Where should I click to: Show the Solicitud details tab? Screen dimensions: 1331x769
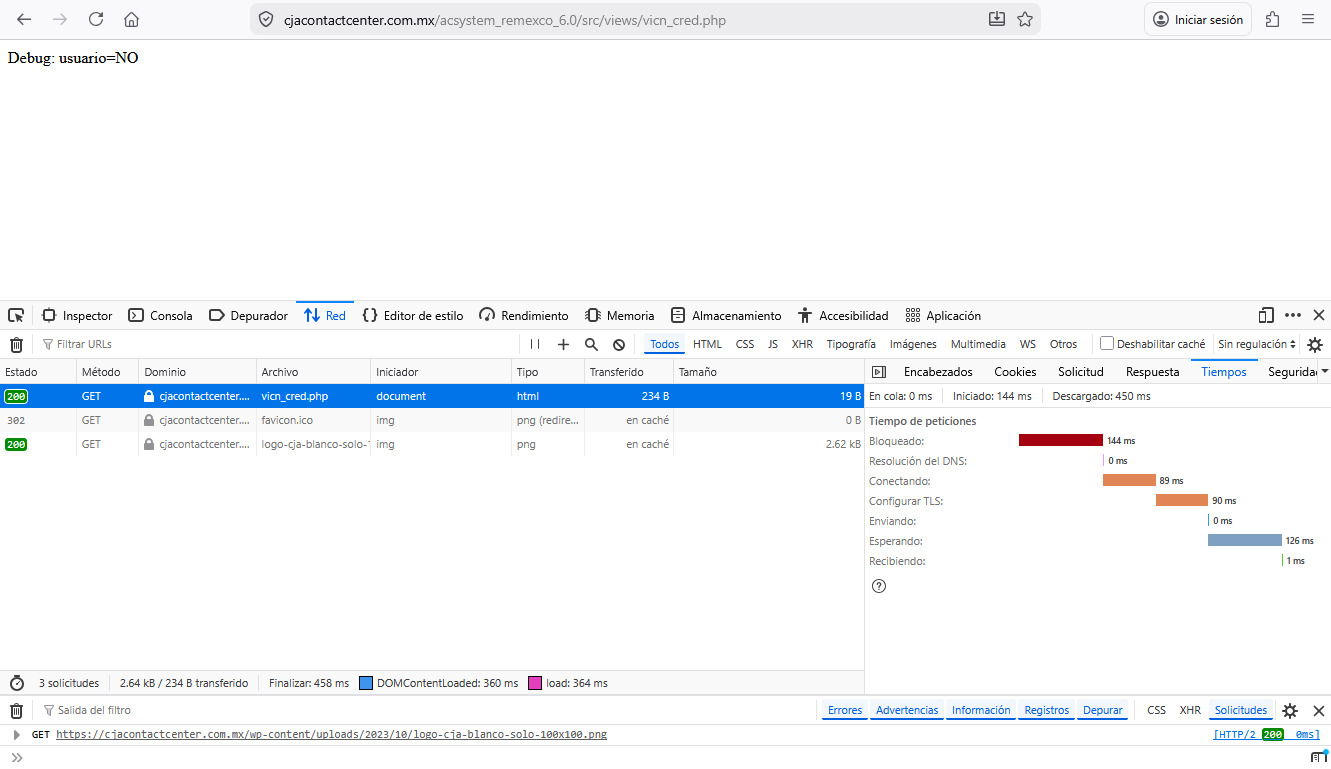click(x=1081, y=372)
